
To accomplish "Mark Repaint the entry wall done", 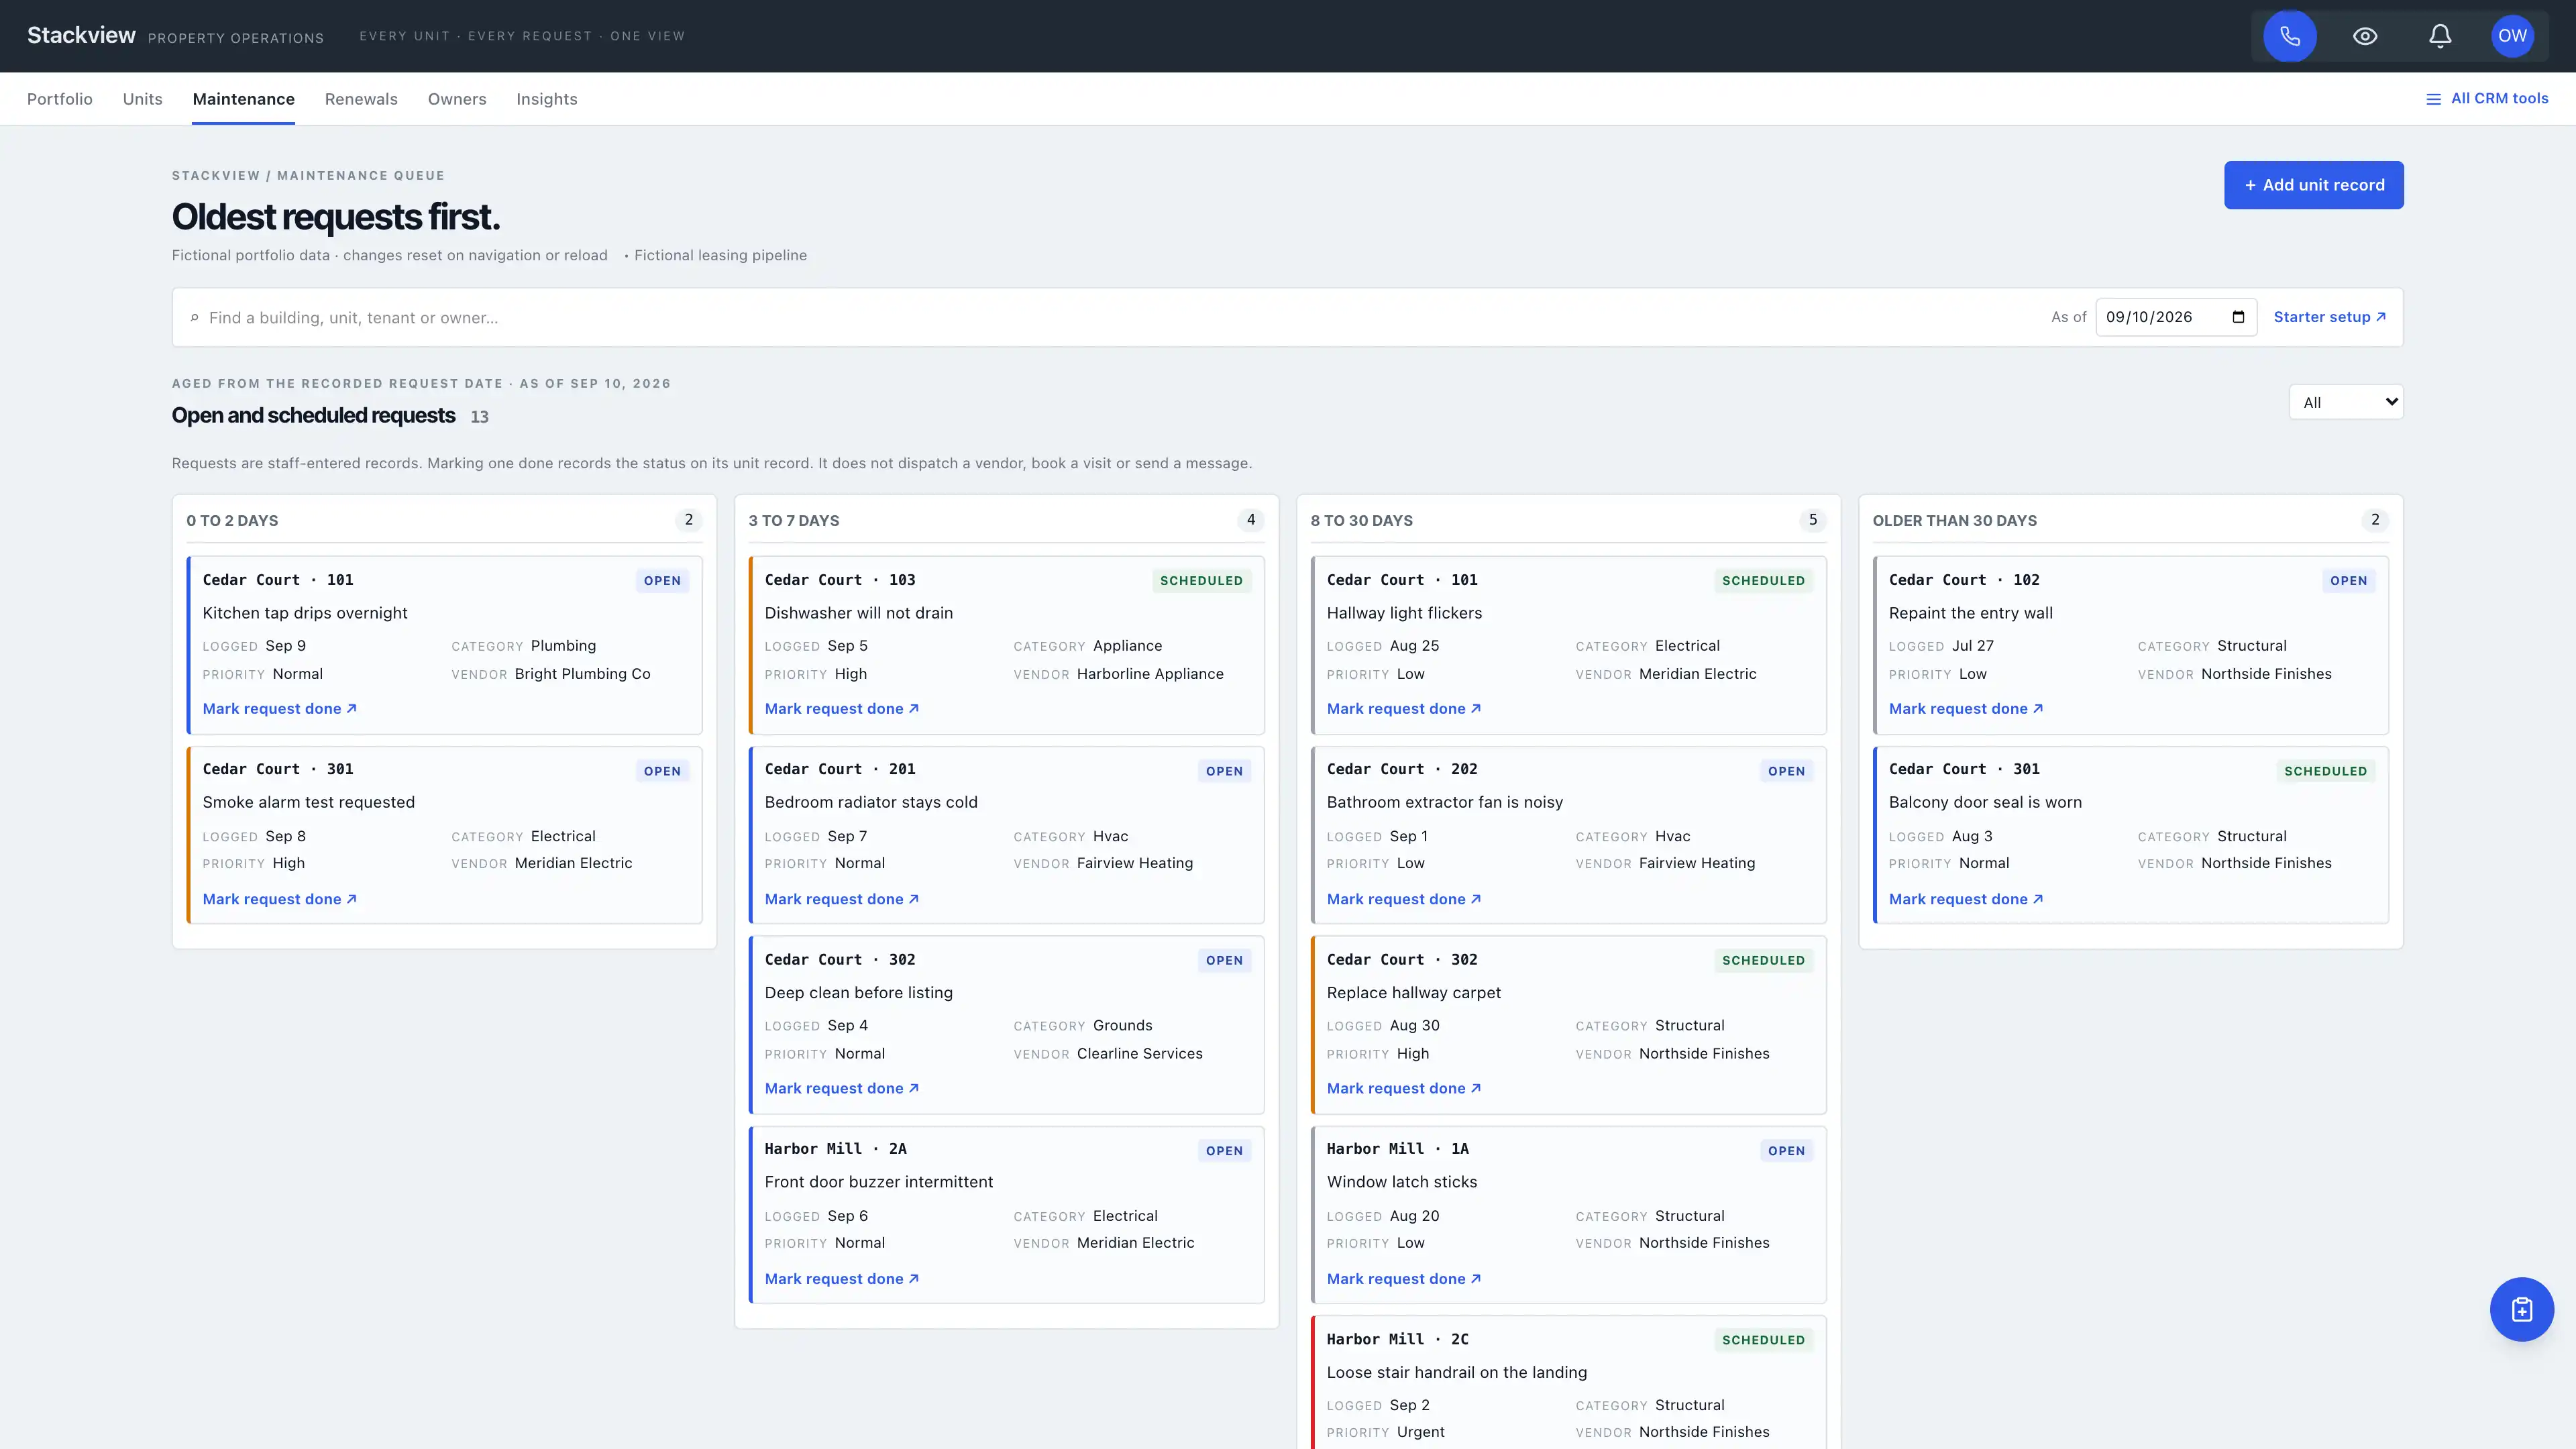I will 1966,709.
